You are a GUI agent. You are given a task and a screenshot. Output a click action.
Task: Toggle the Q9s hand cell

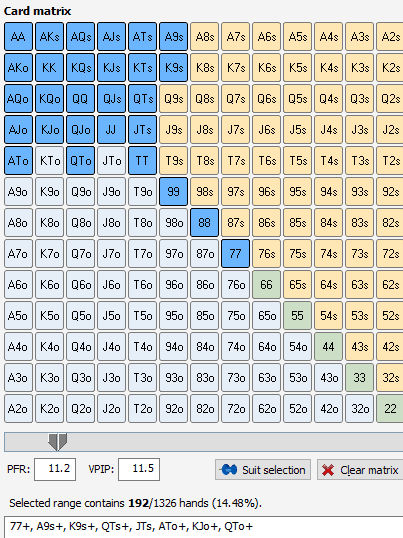click(174, 98)
